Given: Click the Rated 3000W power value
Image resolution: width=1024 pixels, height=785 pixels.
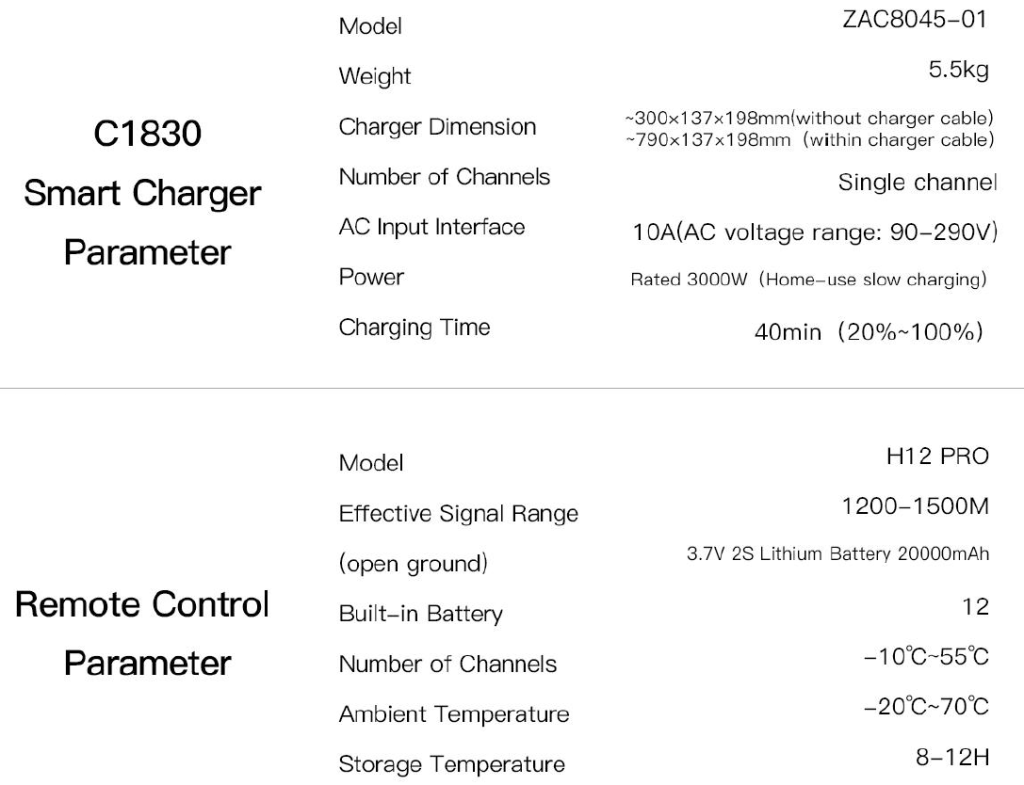Looking at the screenshot, I should [808, 280].
